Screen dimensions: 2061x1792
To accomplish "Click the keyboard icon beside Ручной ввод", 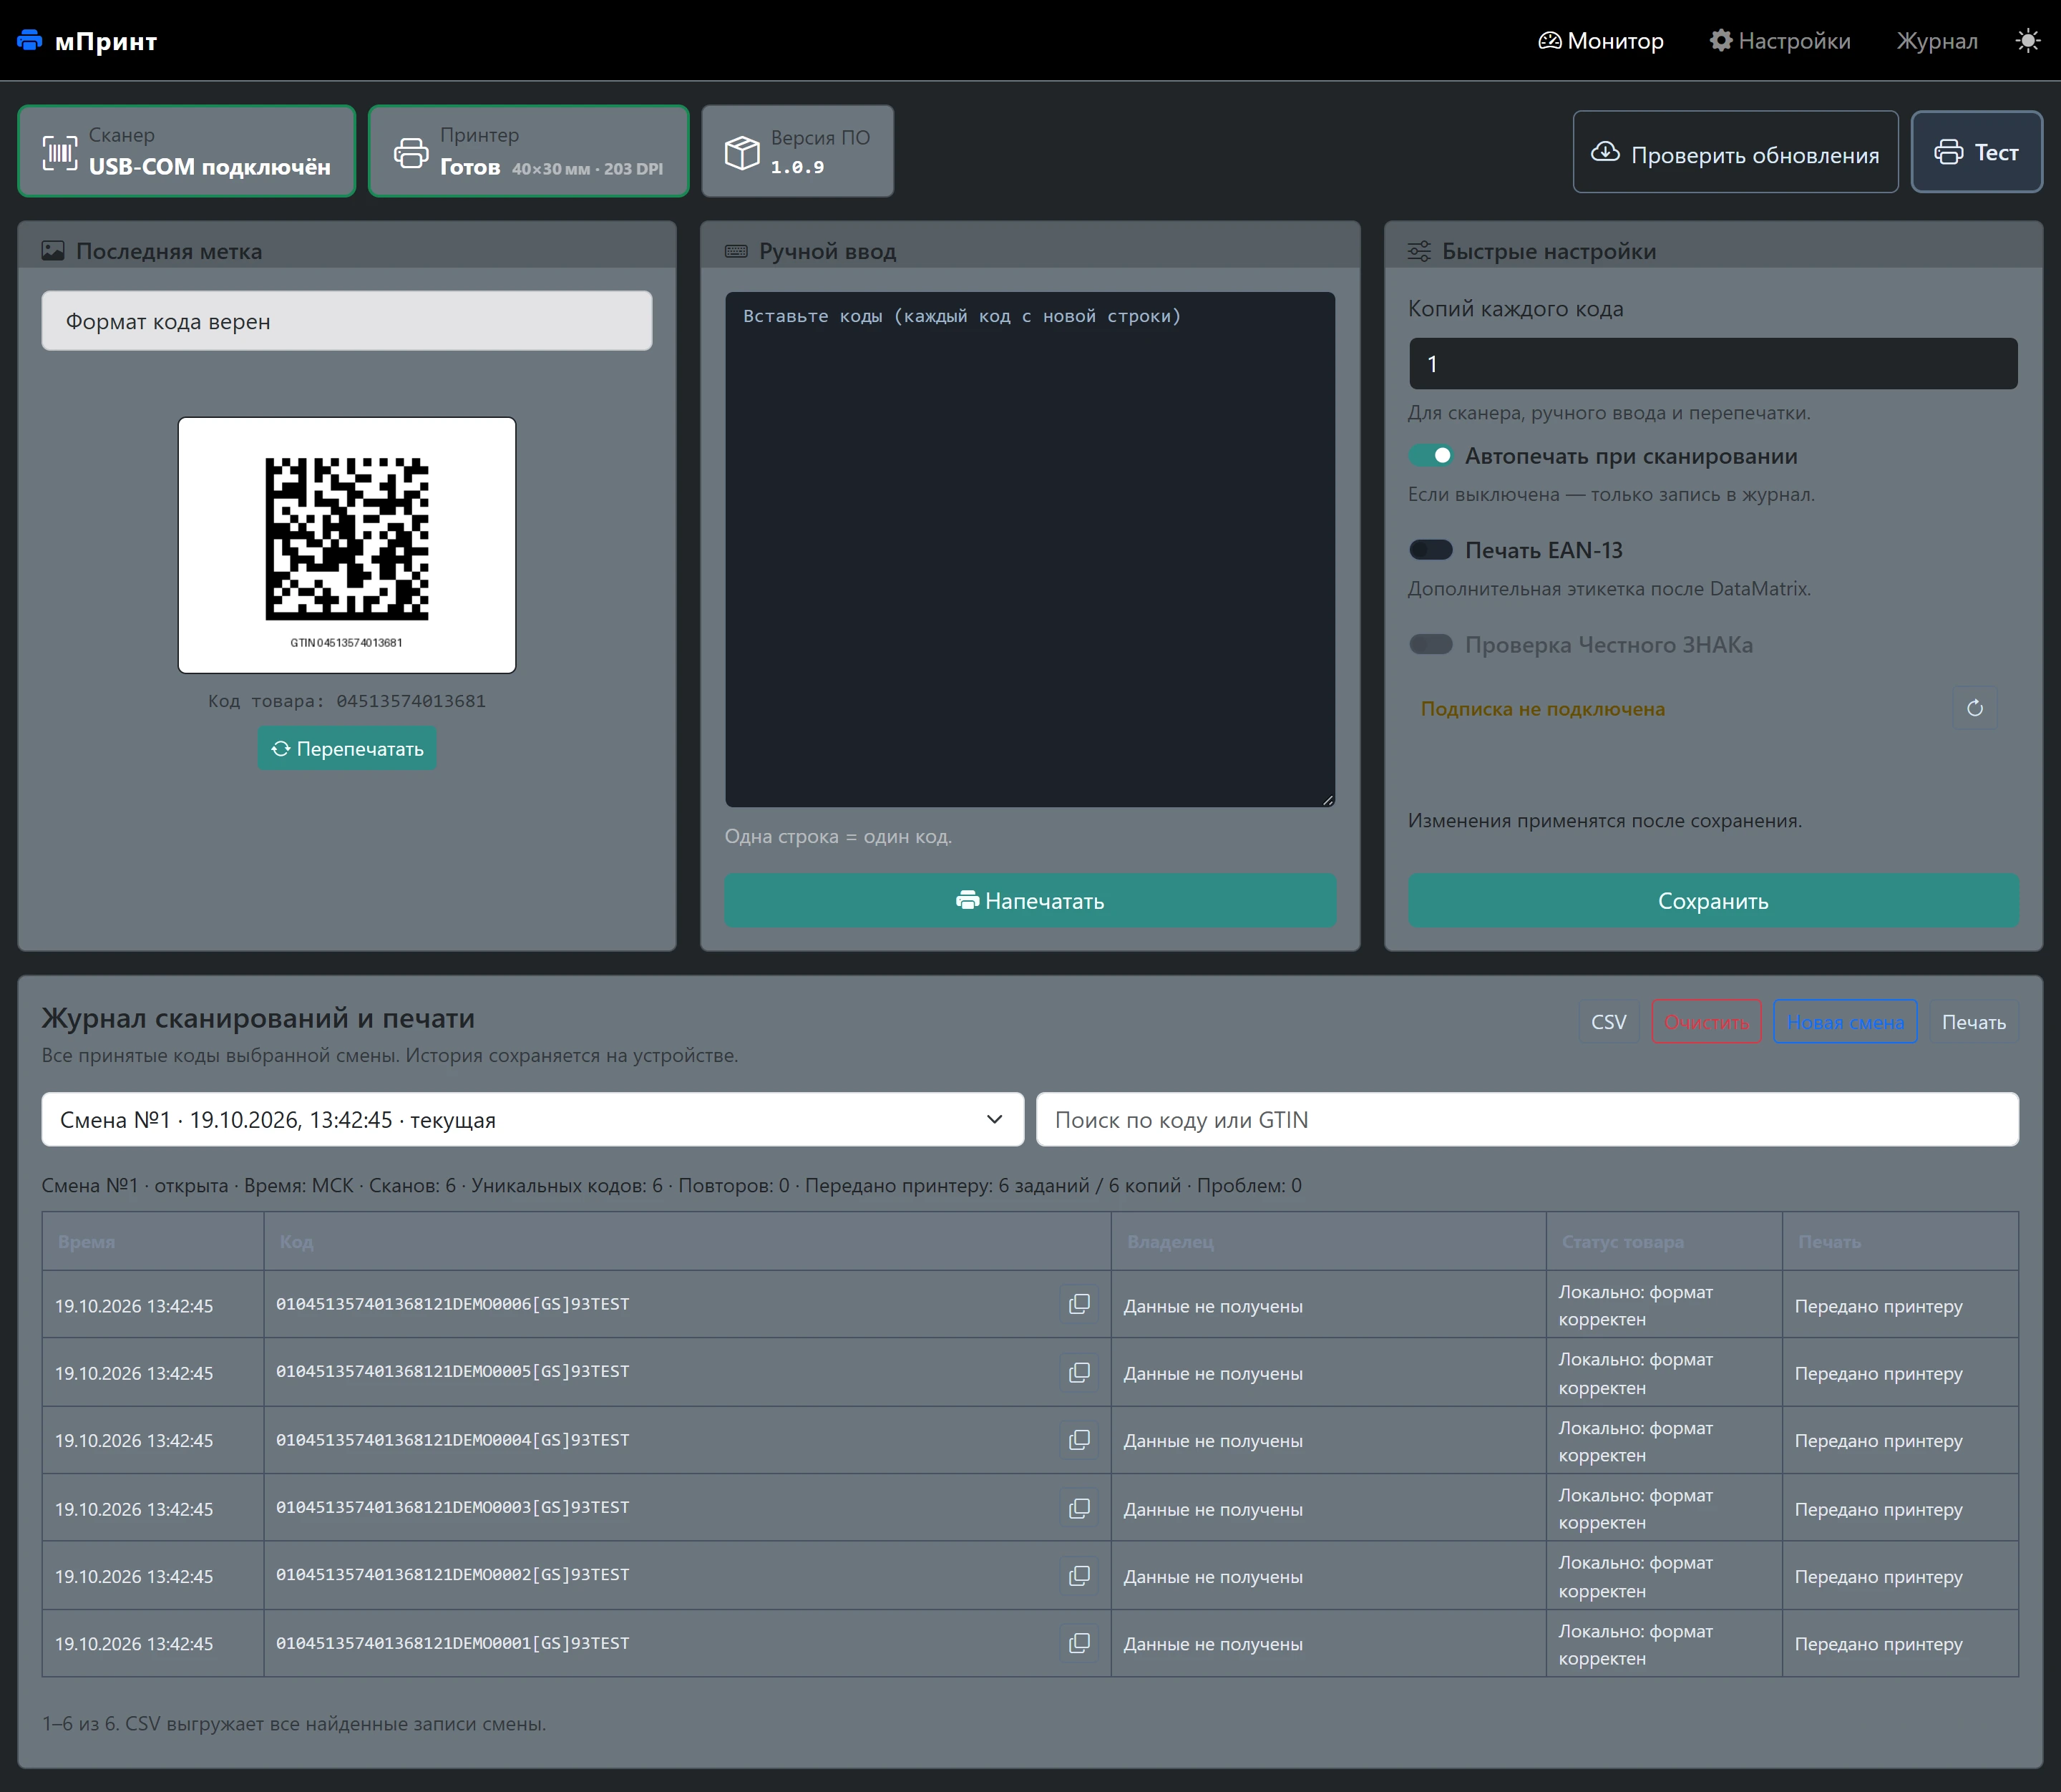I will tap(736, 251).
